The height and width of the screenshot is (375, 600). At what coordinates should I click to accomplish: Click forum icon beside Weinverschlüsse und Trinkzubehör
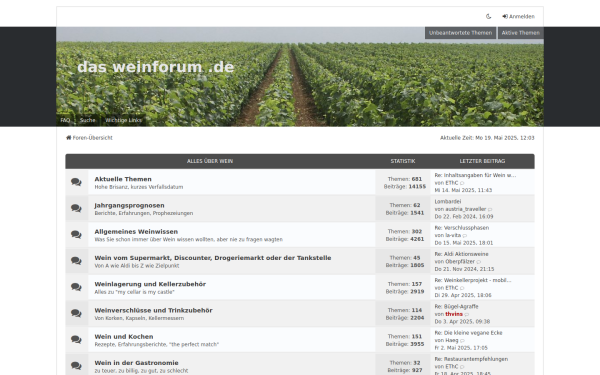click(x=76, y=313)
